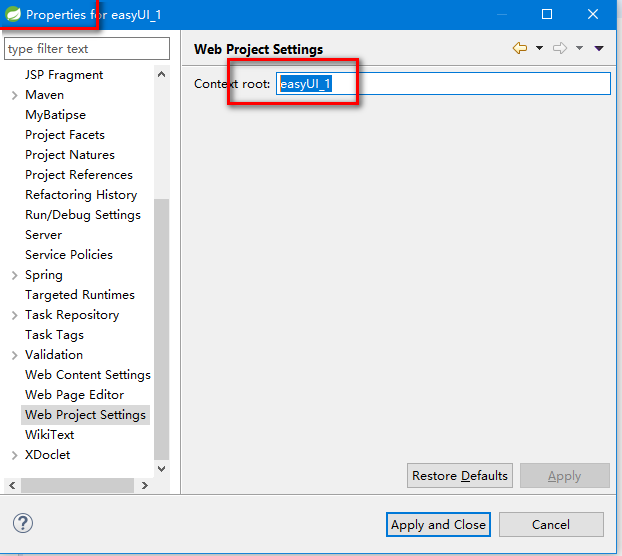The width and height of the screenshot is (622, 556).
Task: Click the back navigation arrow icon
Action: [519, 48]
